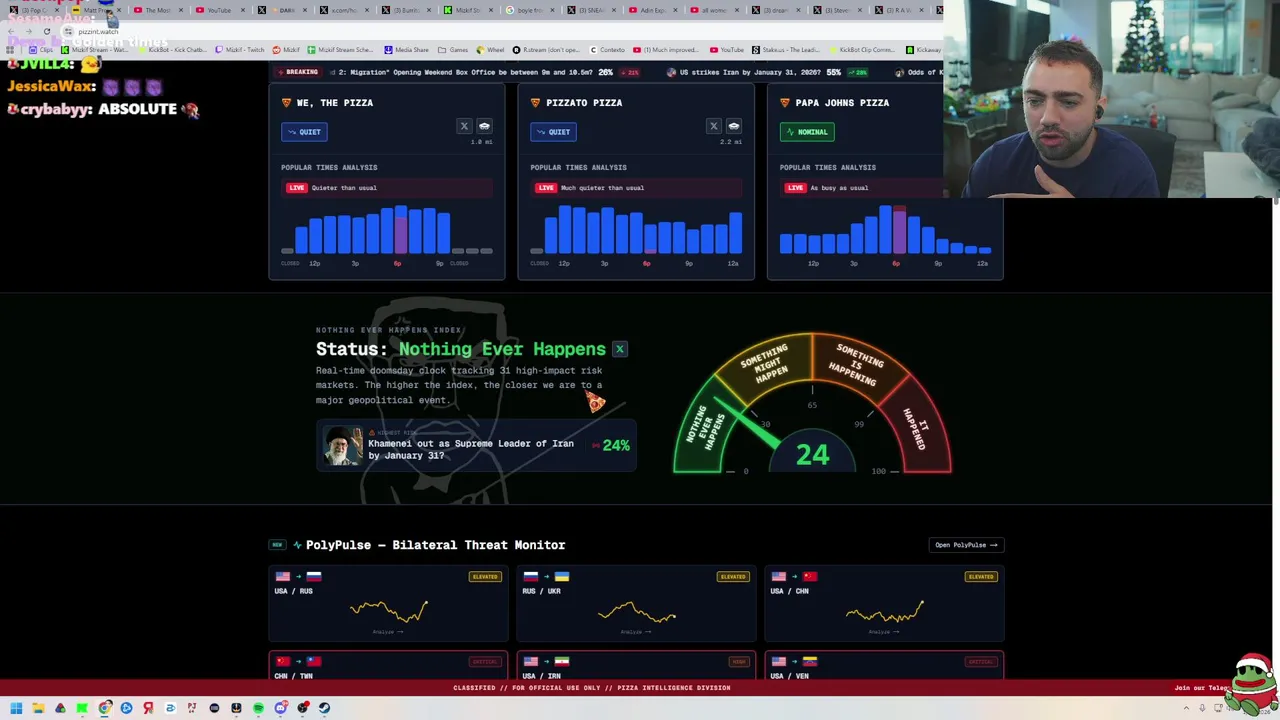The image size is (1280, 720).
Task: Open File Explorer from the taskbar
Action: point(38,708)
